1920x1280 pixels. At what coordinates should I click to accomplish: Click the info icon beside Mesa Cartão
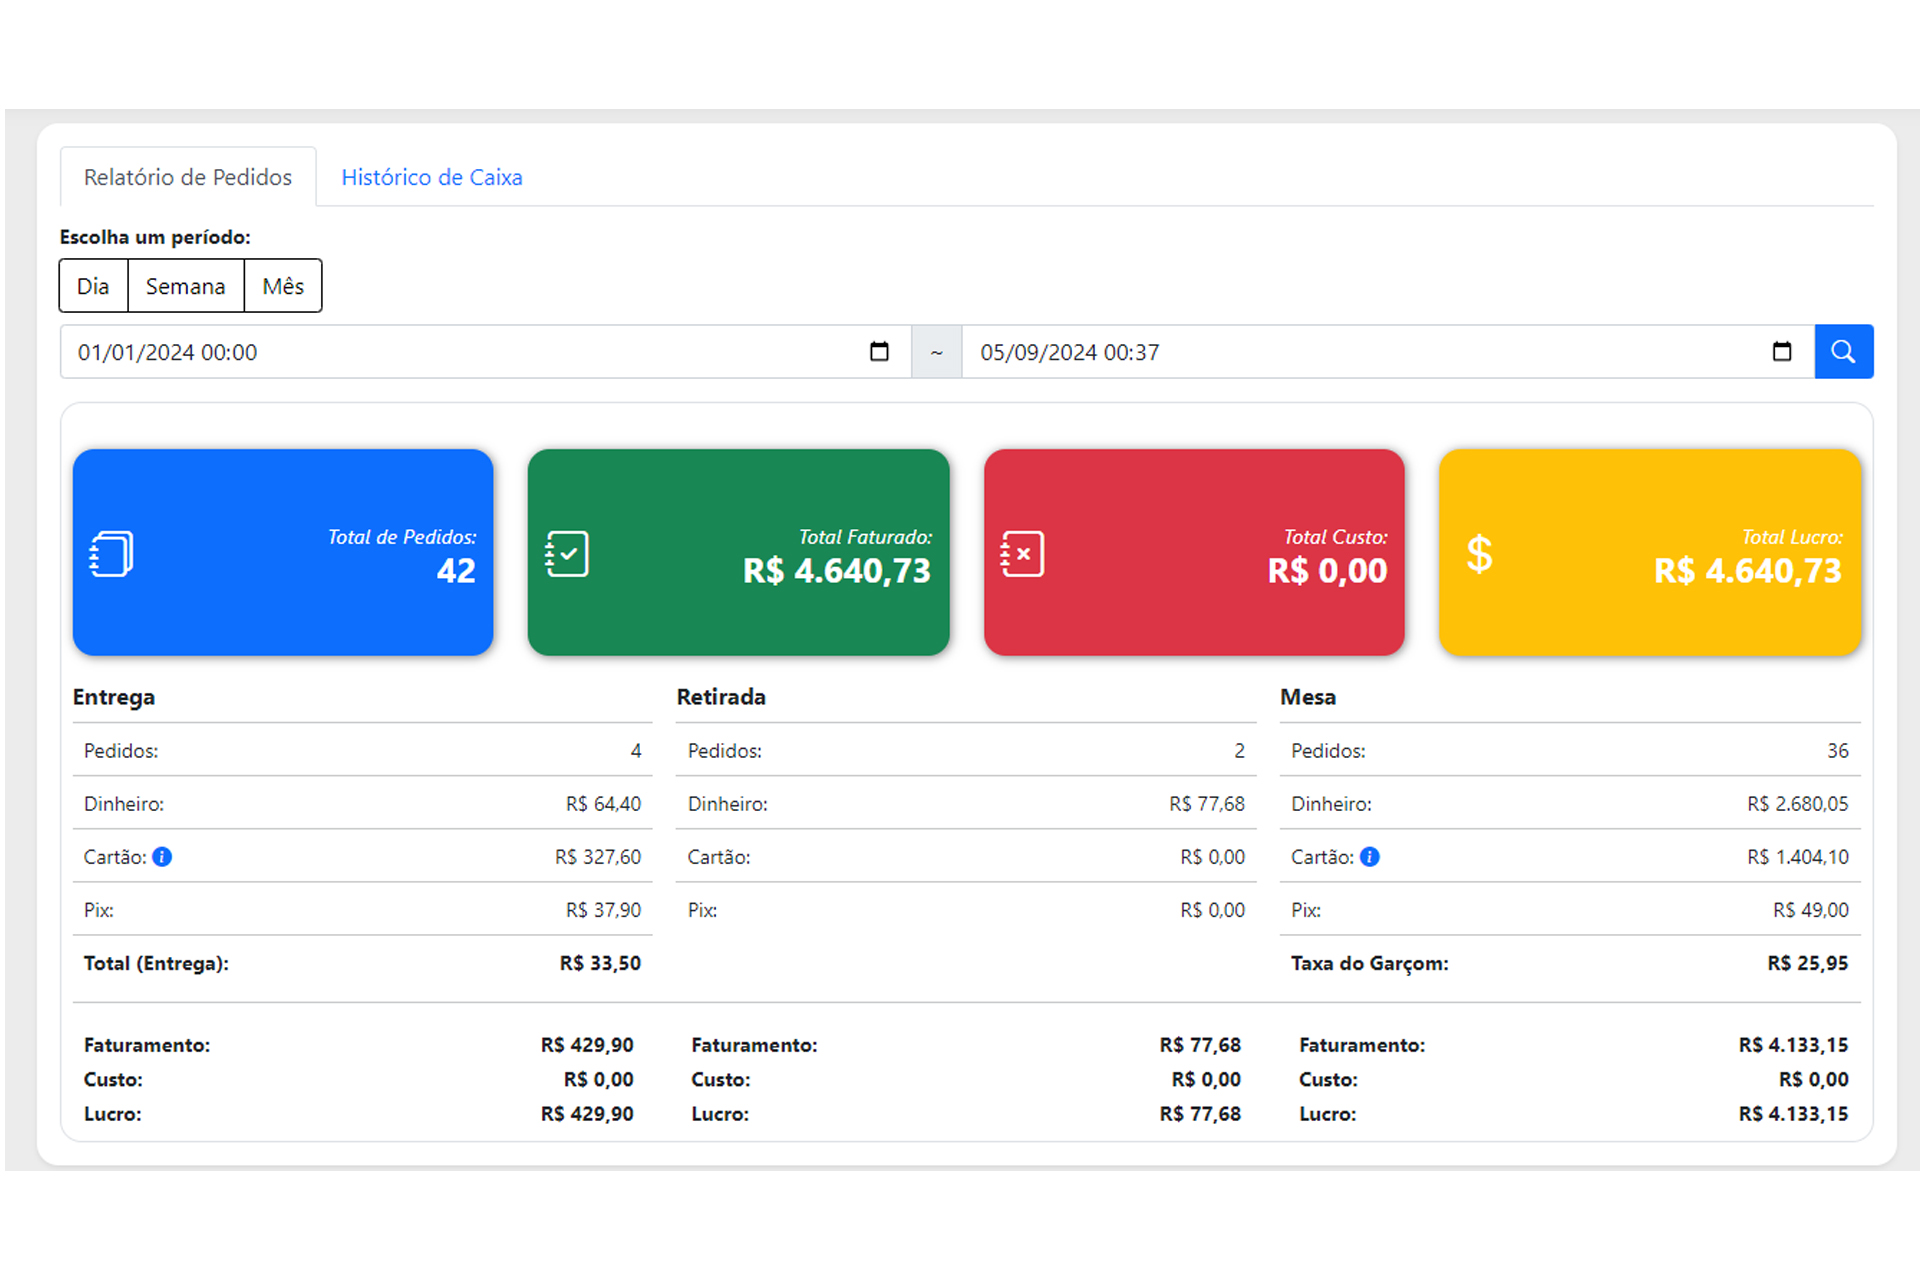click(x=1370, y=857)
